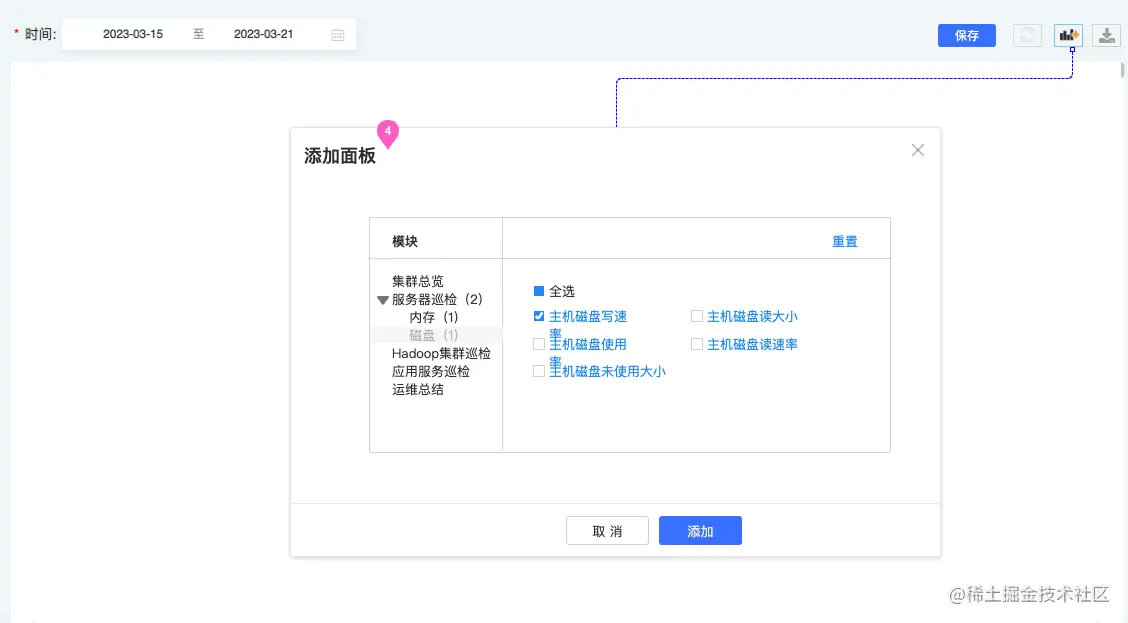Click the 主机磁盘读大小 label text
The height and width of the screenshot is (623, 1128).
(x=752, y=316)
